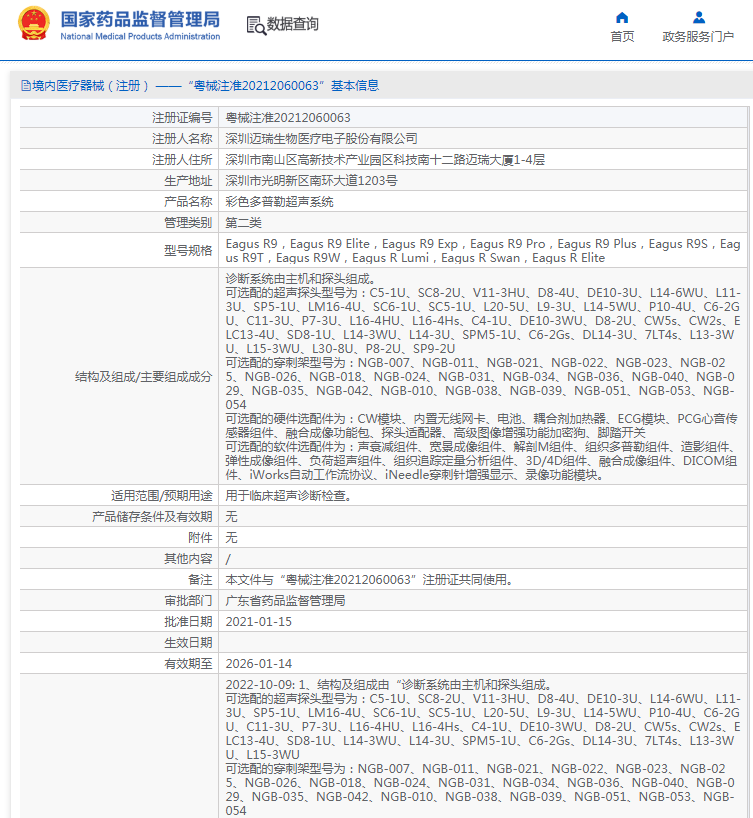Select the 2022-10-09 change record text
This screenshot has height=818, width=753.
tap(483, 748)
